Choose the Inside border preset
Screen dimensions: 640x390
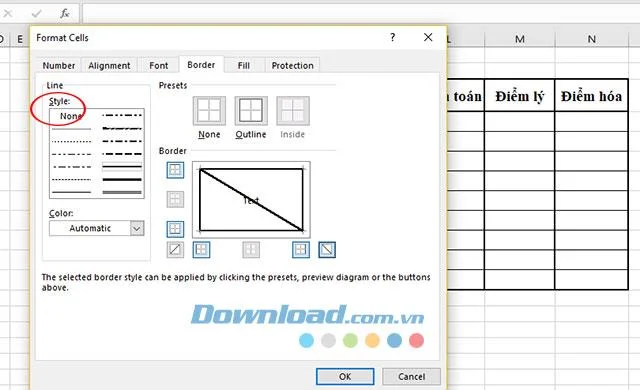click(x=293, y=111)
